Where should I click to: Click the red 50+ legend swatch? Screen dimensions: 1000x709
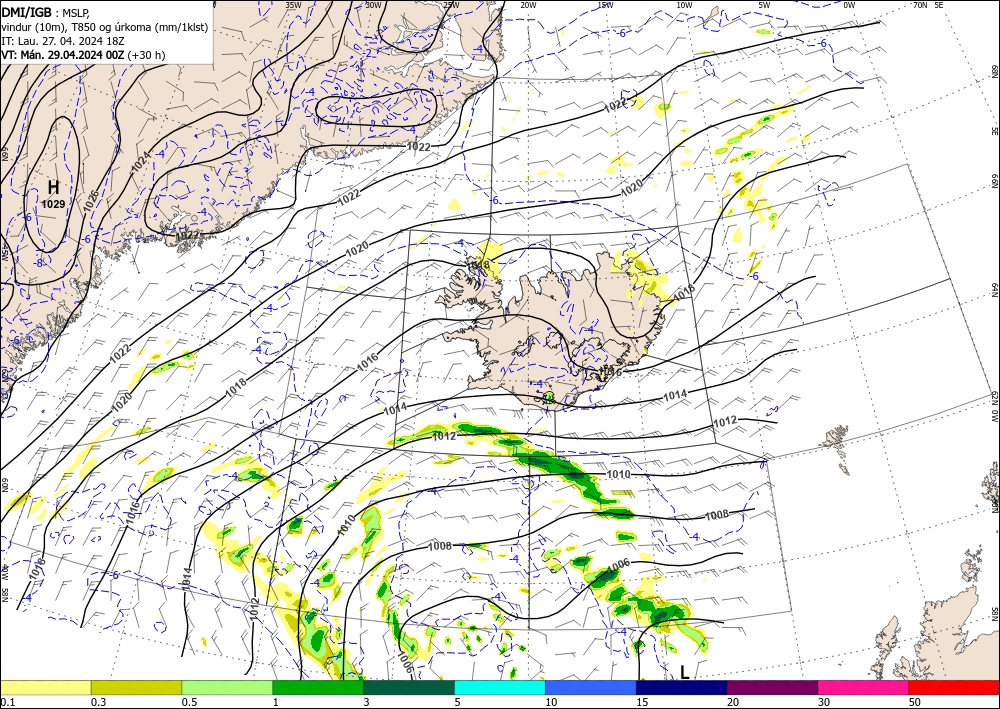954,687
